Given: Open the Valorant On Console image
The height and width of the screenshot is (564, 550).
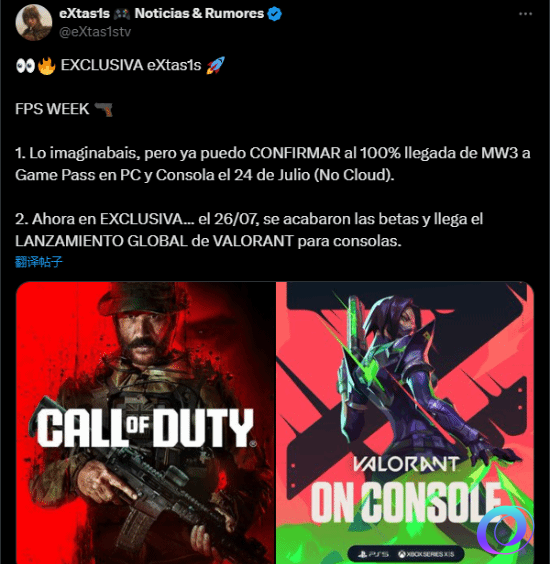Looking at the screenshot, I should 405,423.
